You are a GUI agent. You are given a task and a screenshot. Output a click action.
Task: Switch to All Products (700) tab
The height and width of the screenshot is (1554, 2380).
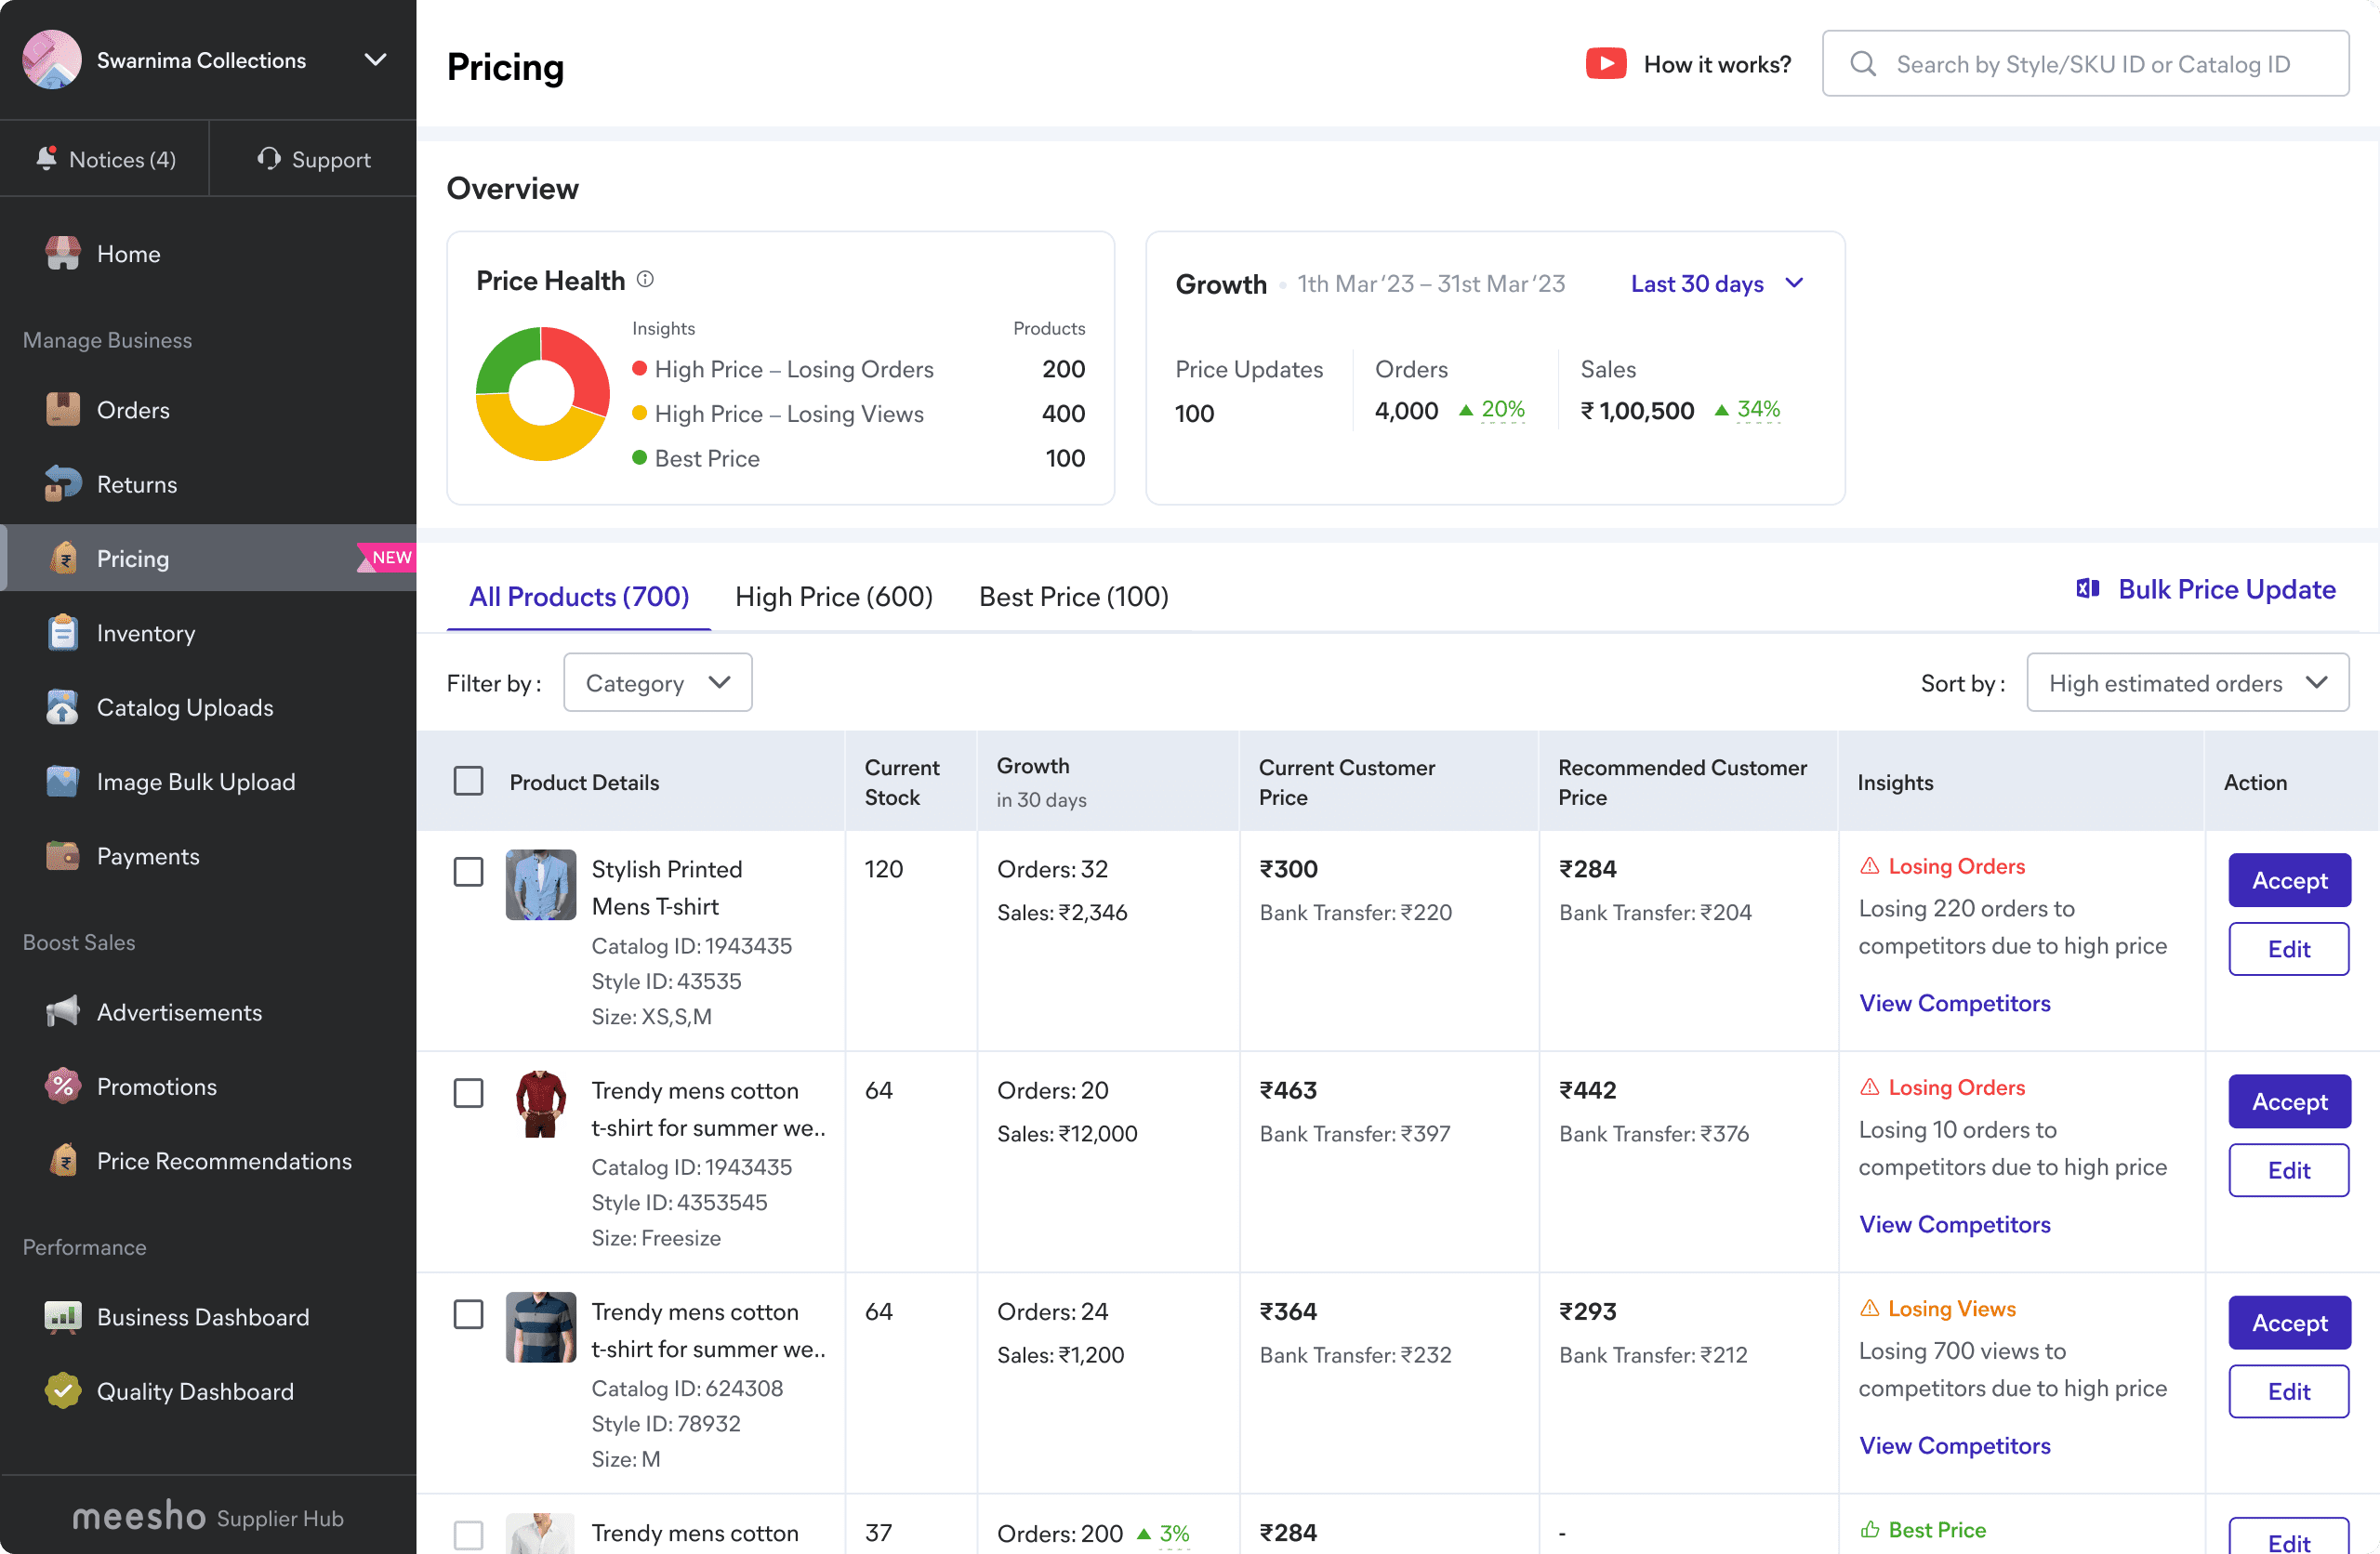point(579,597)
